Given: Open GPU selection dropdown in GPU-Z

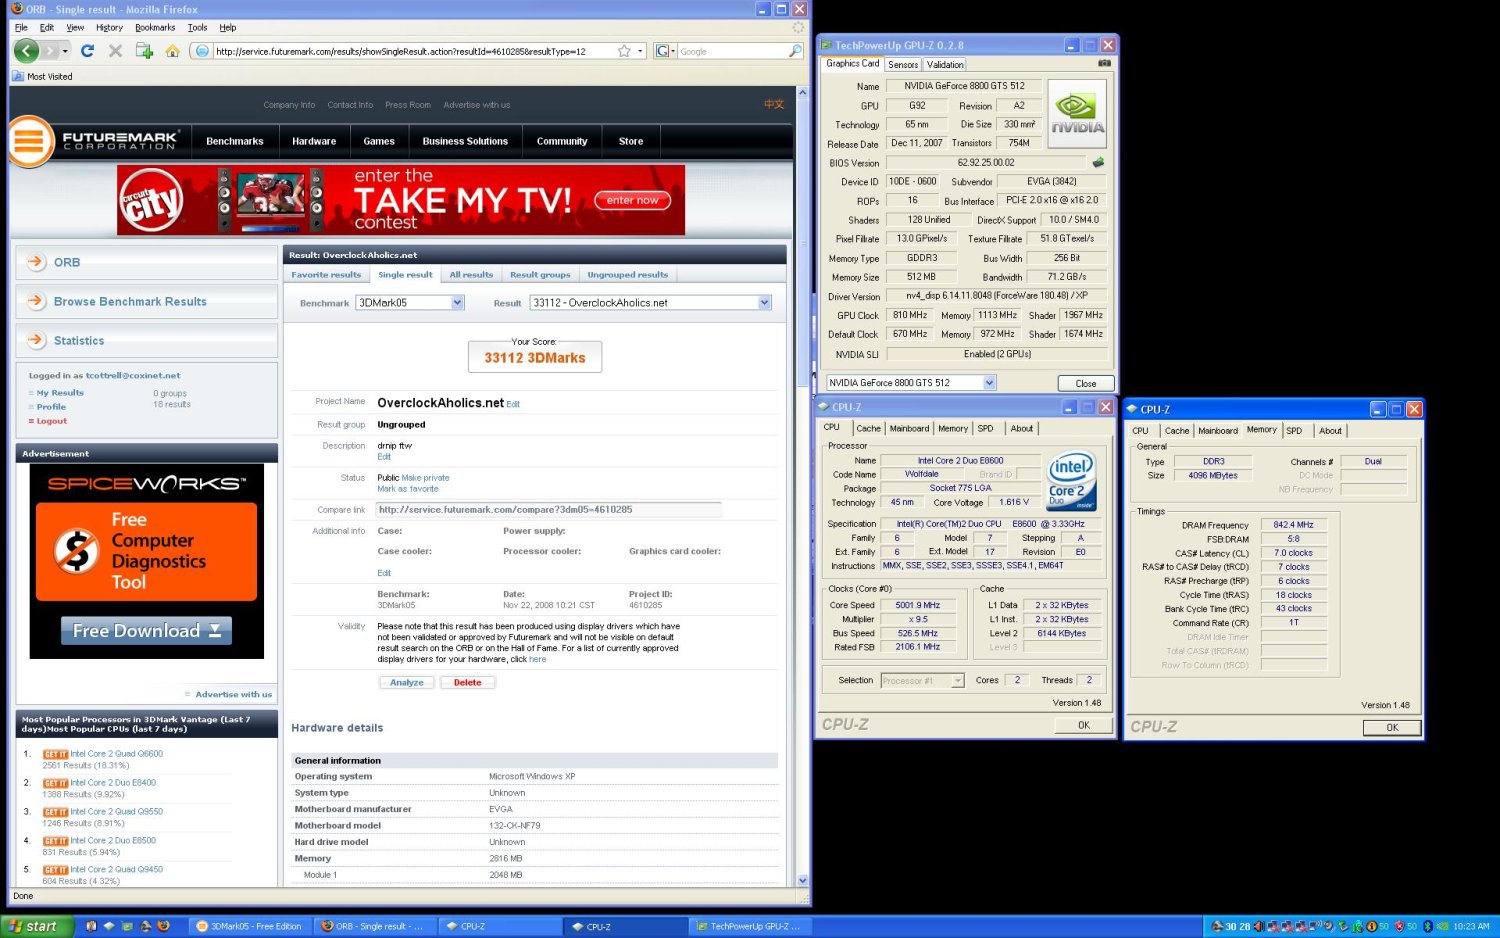Looking at the screenshot, I should pos(989,383).
